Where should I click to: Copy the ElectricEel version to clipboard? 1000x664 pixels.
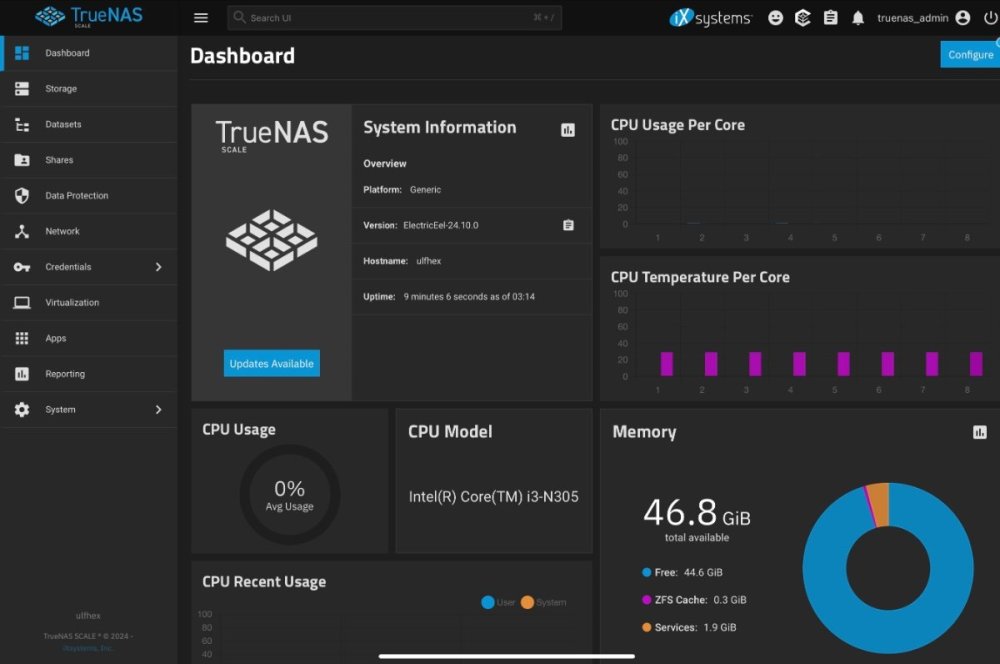[x=568, y=225]
